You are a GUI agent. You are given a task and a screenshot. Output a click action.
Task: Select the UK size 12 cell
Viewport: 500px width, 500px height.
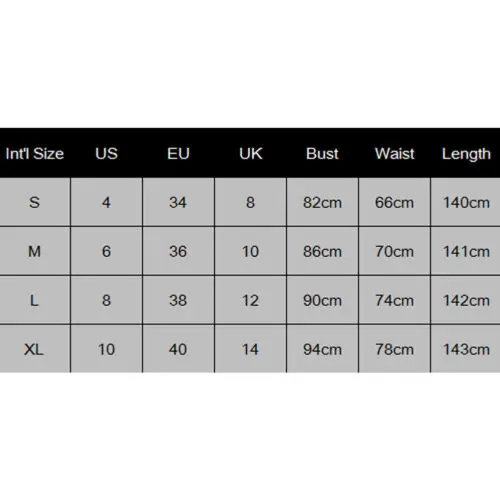tap(250, 300)
